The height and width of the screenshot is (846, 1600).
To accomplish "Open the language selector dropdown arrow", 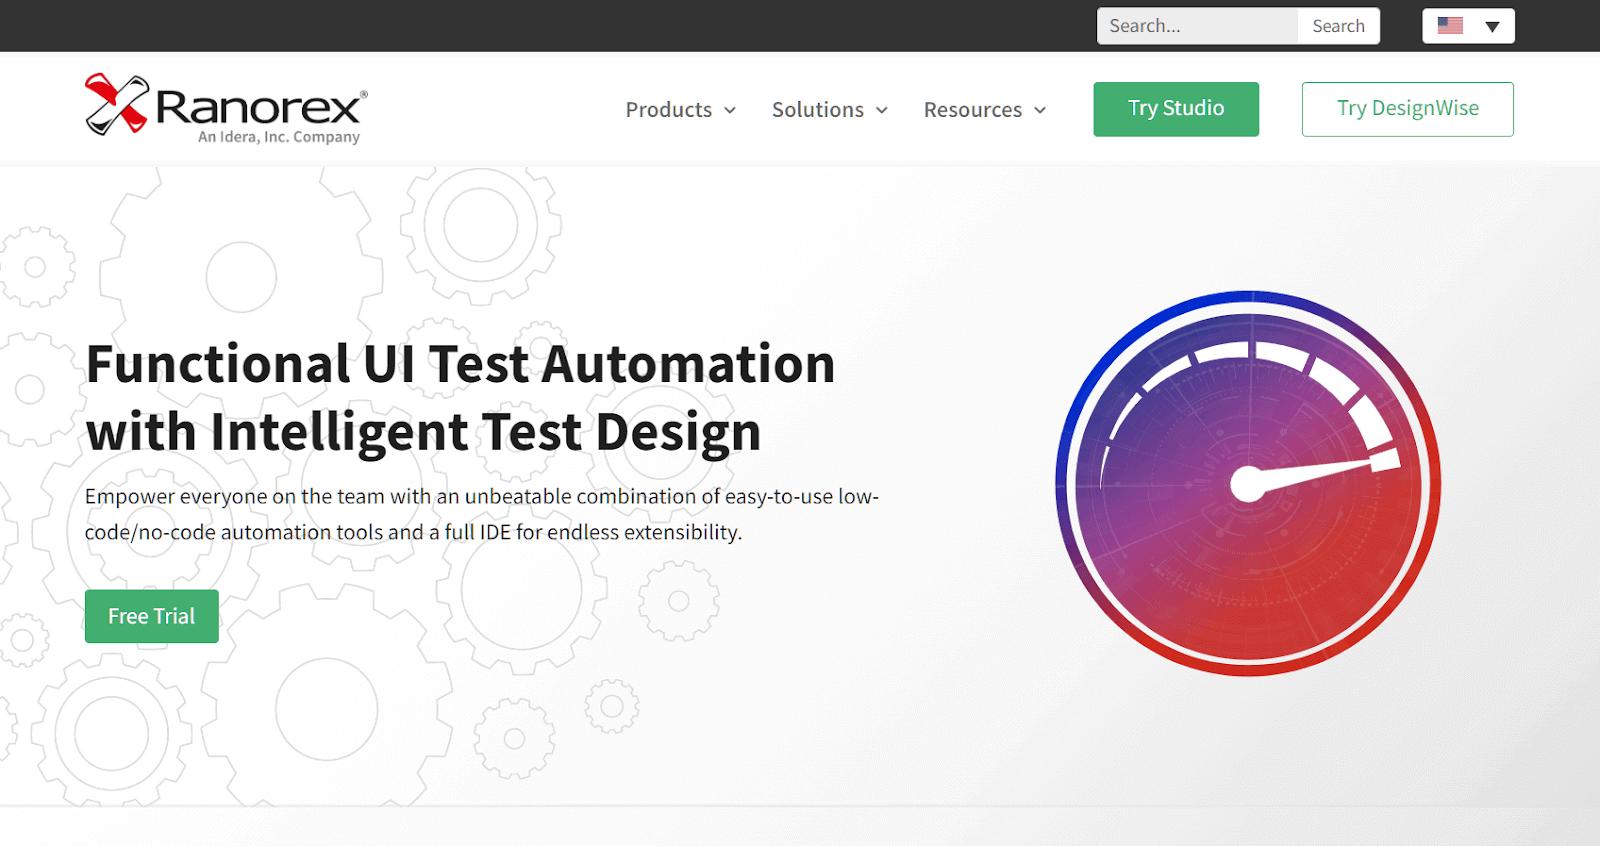I will pos(1492,27).
